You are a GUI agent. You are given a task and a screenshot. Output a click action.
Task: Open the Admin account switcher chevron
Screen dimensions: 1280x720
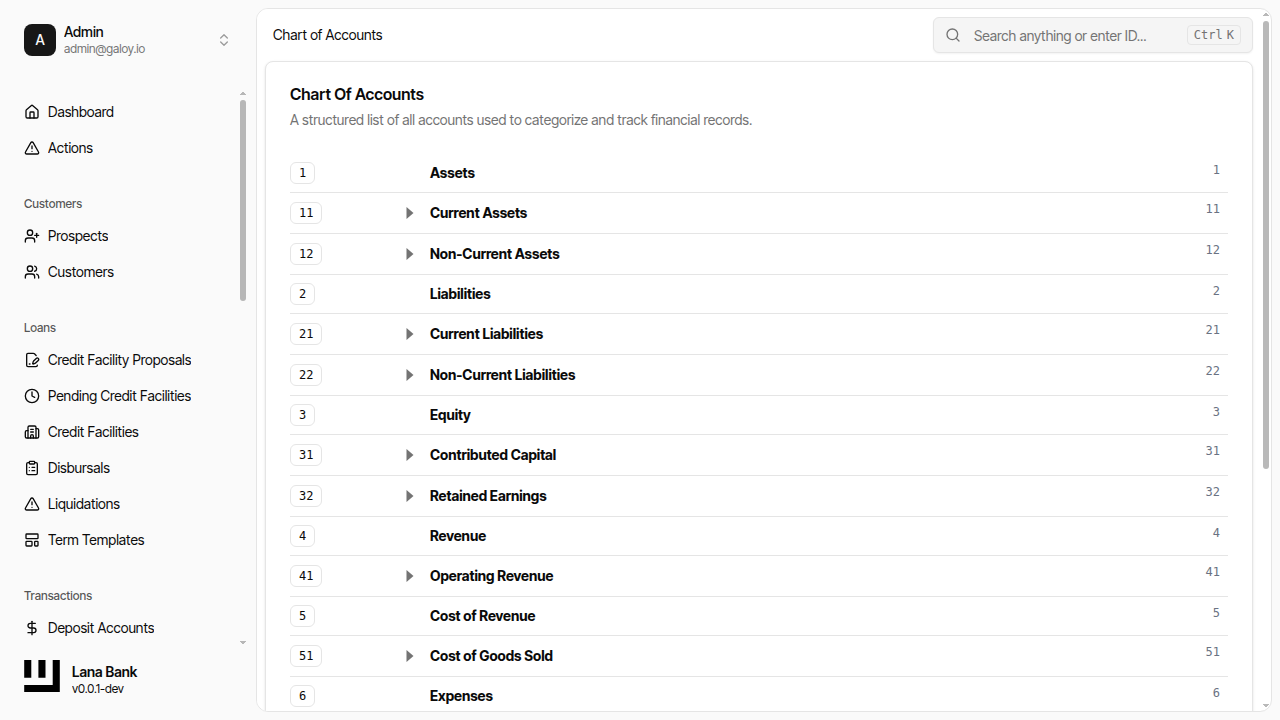click(x=224, y=40)
